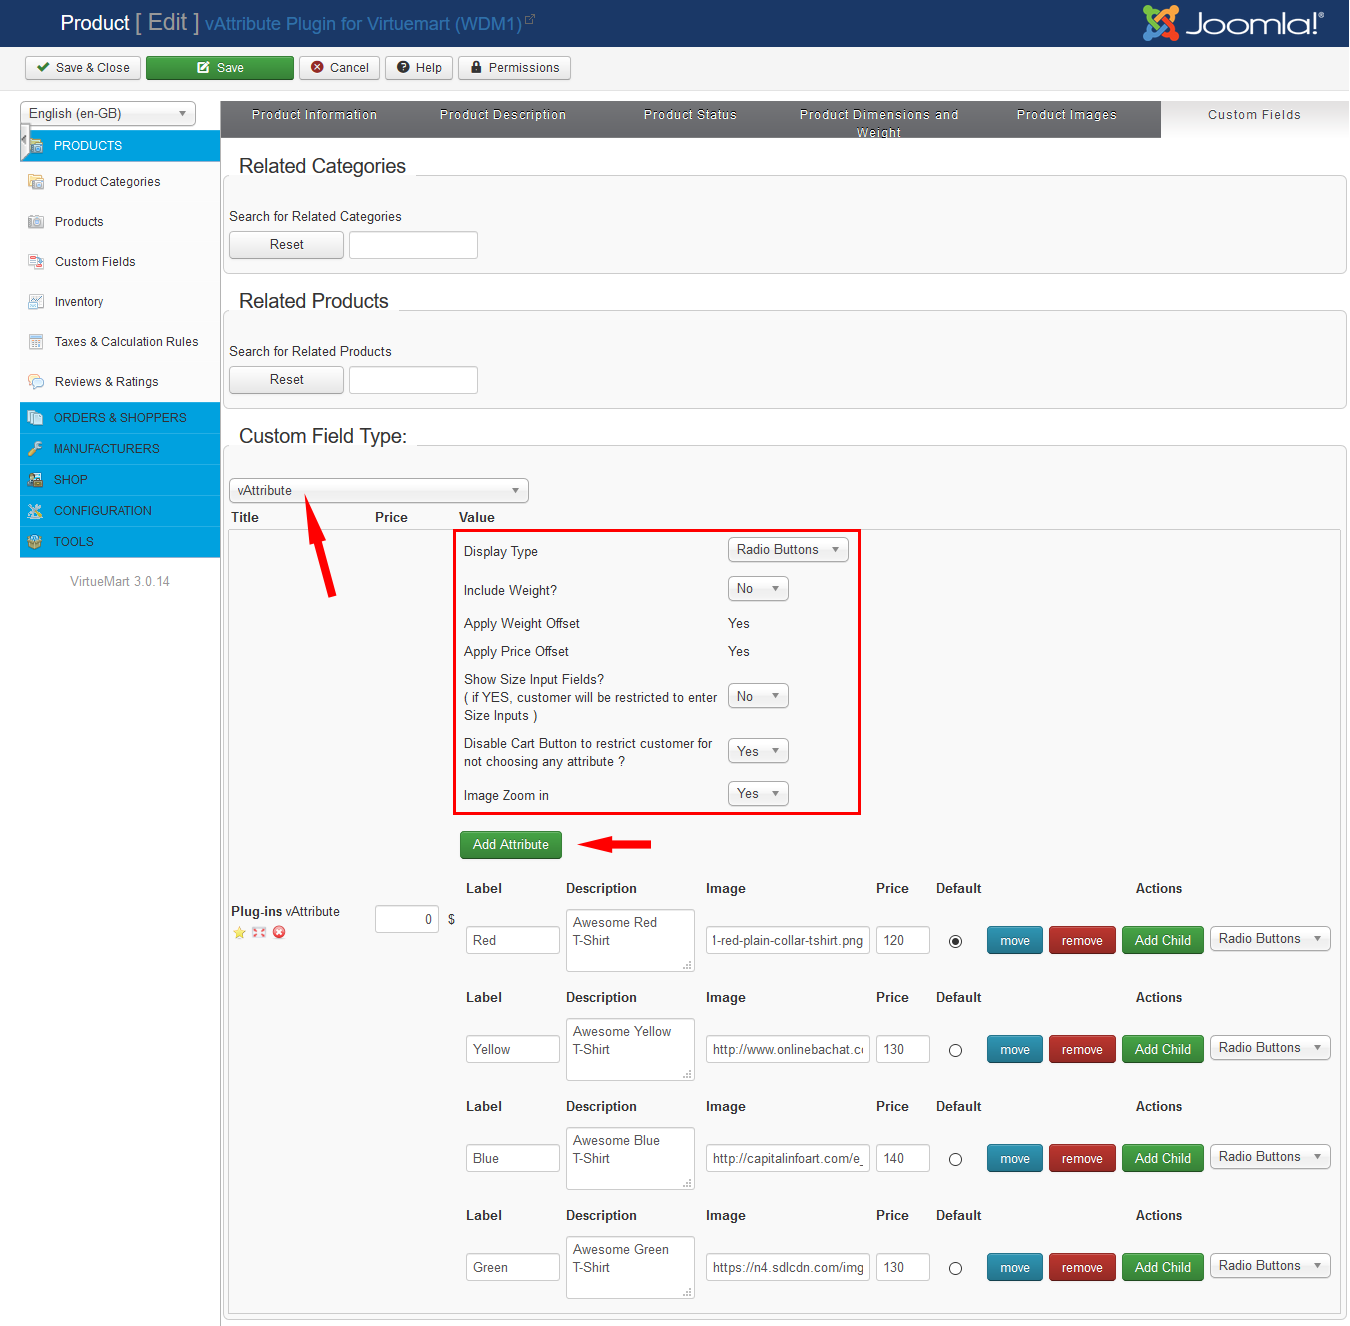
Task: Expand the English (en-GB) language selector
Action: (x=107, y=114)
